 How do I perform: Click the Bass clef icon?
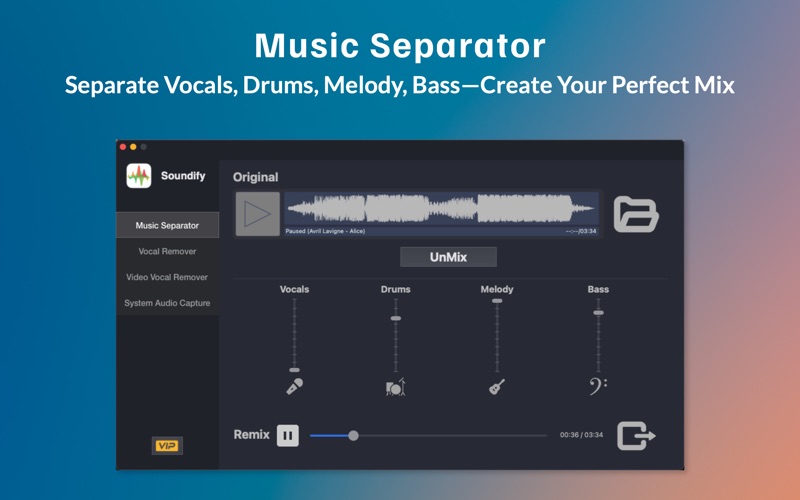tap(598, 387)
